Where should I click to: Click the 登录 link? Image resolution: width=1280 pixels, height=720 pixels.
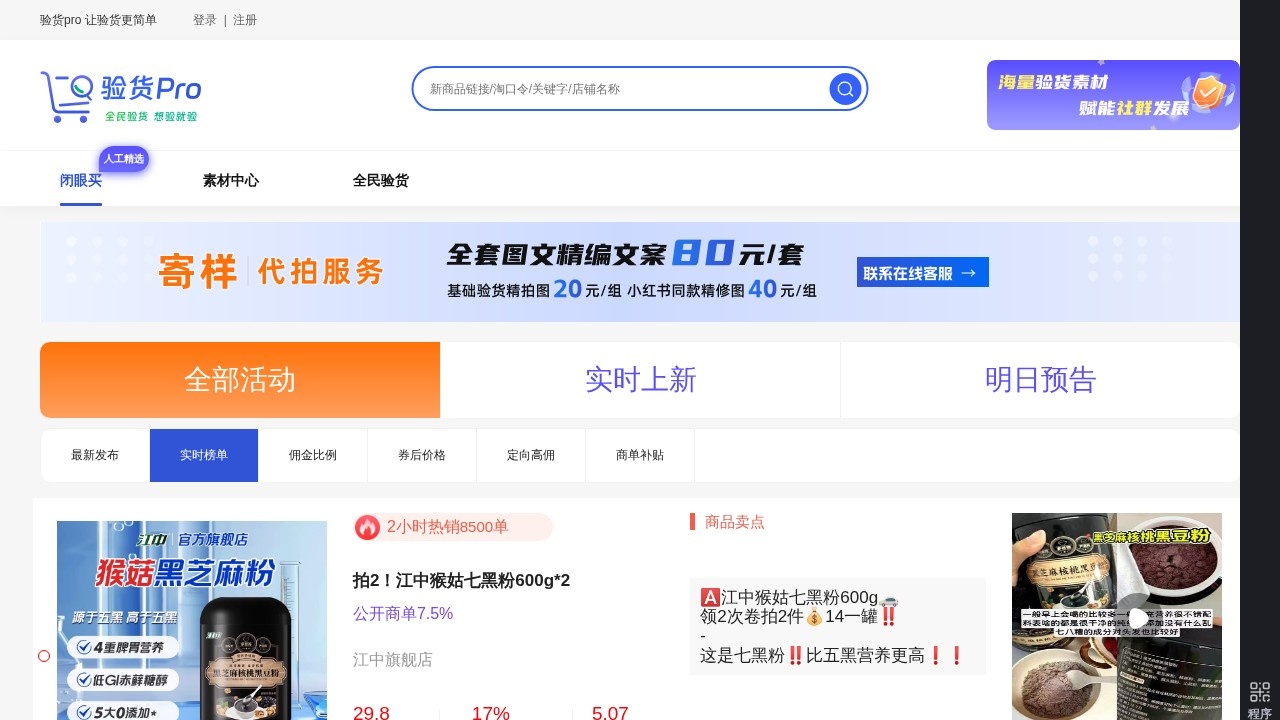pos(204,20)
